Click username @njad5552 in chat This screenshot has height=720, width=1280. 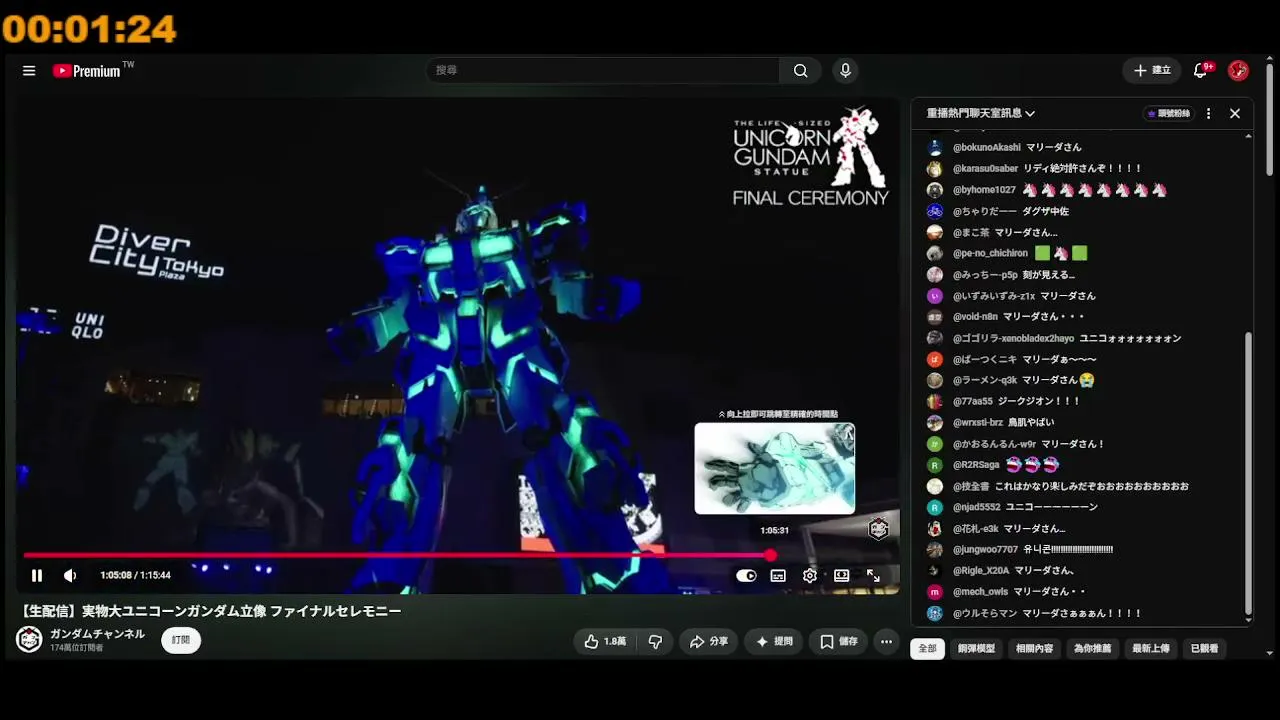977,508
